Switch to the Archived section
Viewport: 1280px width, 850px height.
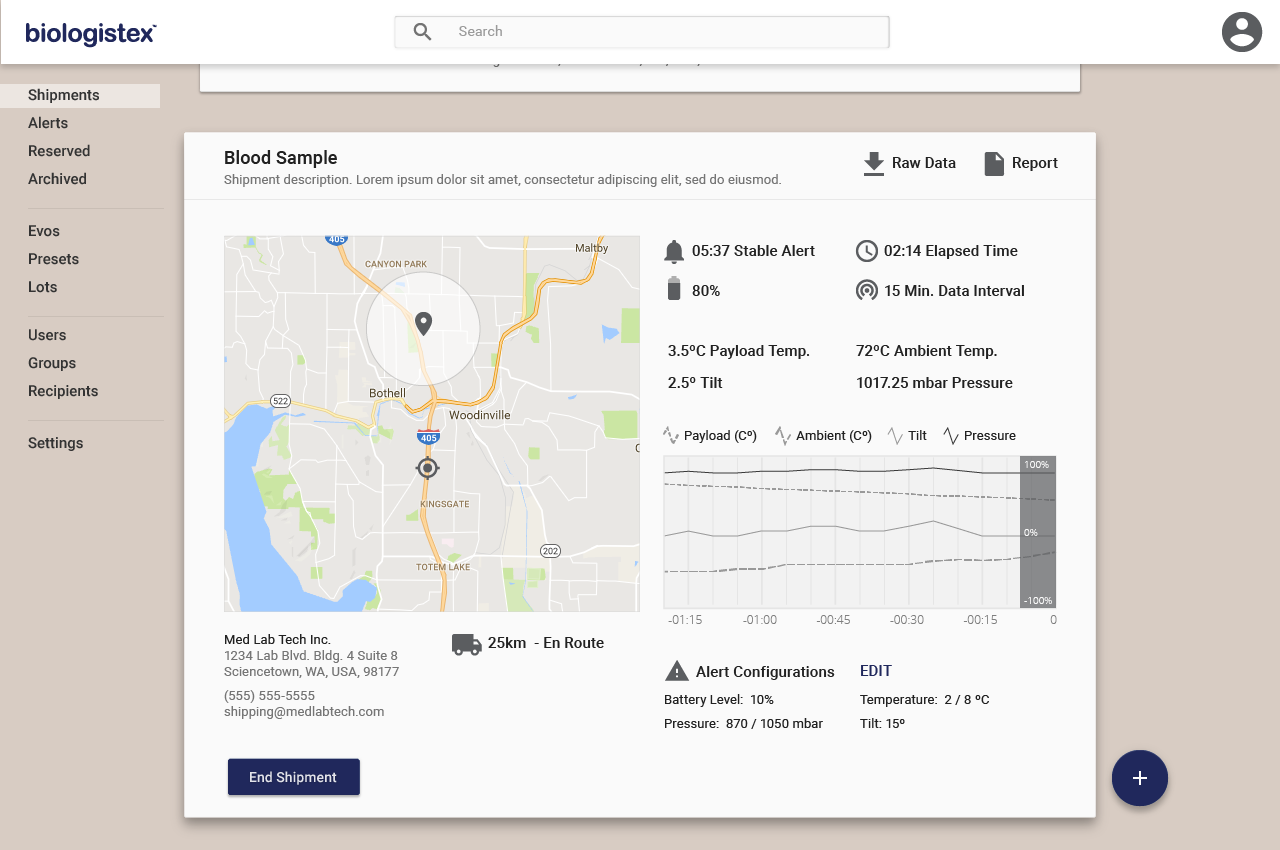57,179
